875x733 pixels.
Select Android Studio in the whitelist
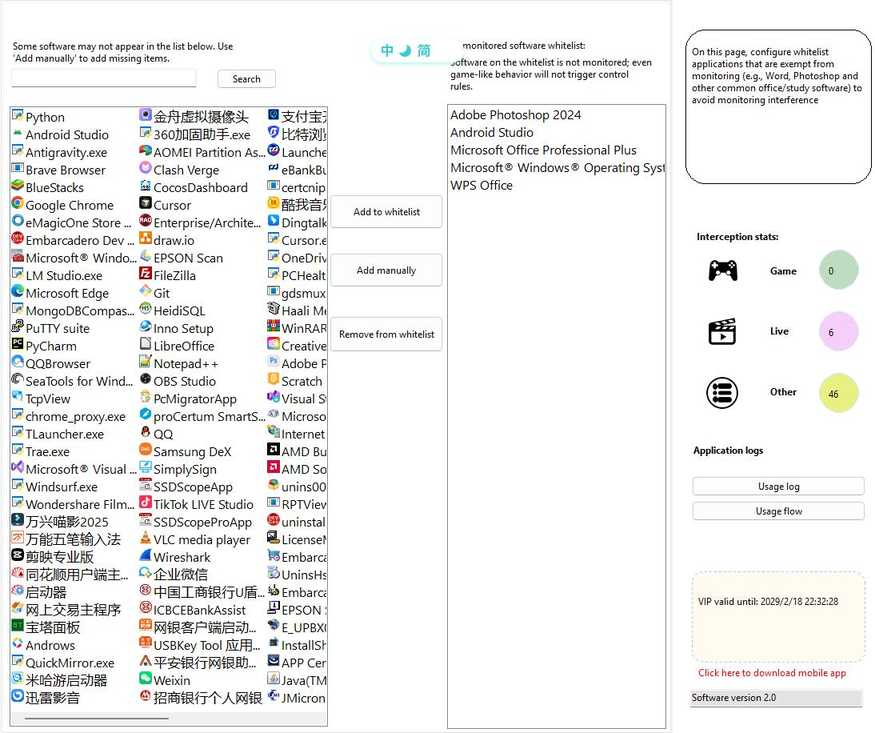click(x=492, y=132)
